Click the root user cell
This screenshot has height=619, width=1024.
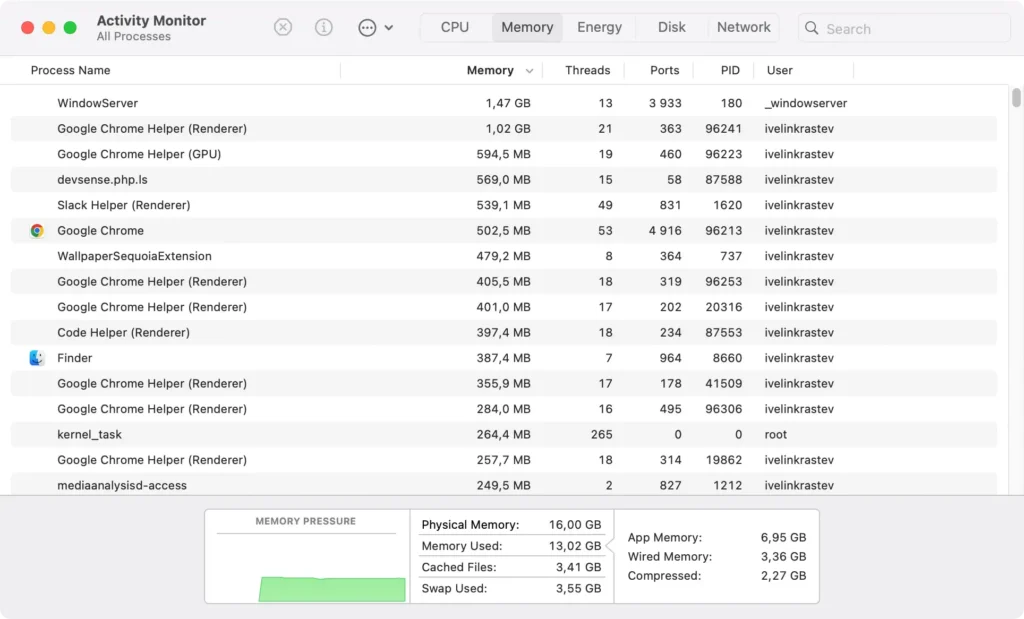point(776,434)
